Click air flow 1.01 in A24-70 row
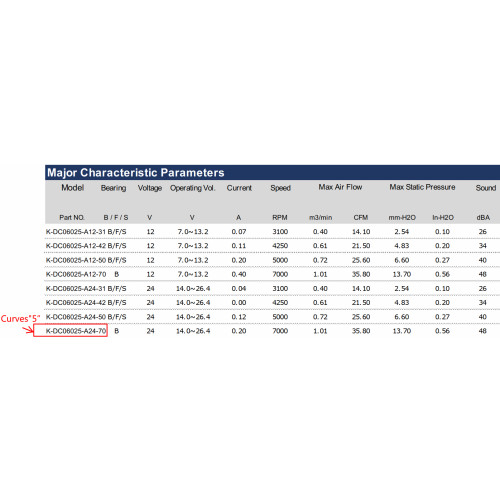This screenshot has width=500, height=500. click(x=320, y=331)
